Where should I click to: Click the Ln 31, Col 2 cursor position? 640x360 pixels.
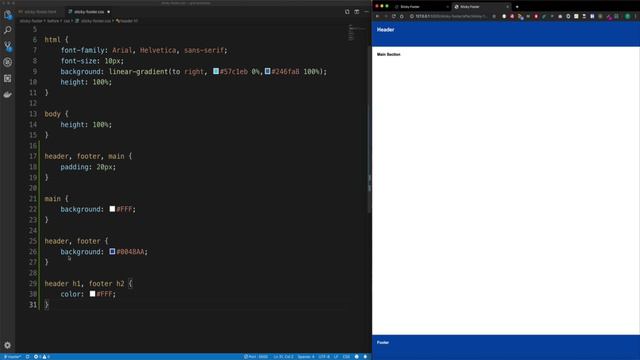283,357
